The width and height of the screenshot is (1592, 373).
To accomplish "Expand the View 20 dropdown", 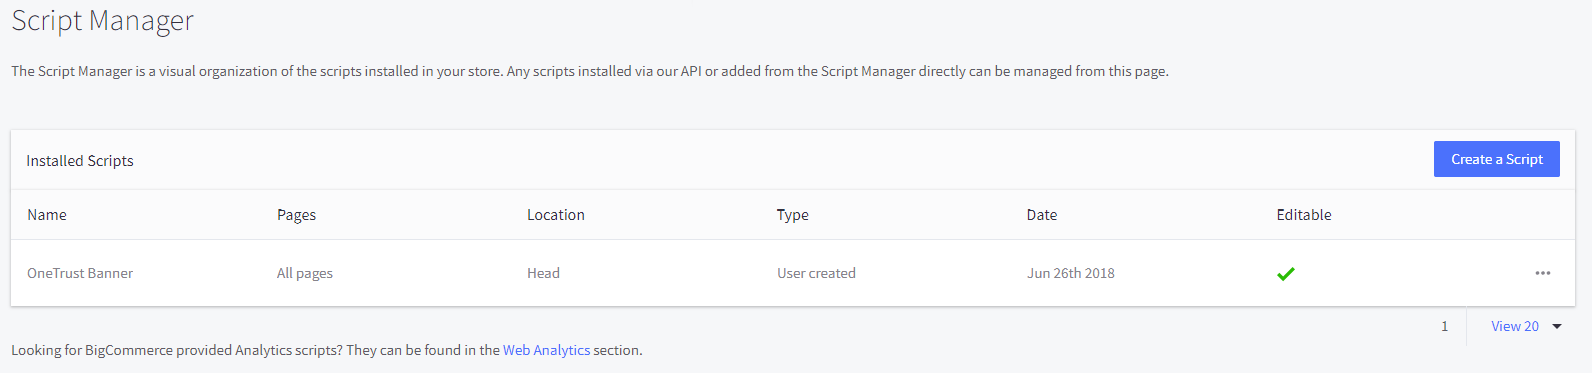I will 1525,326.
